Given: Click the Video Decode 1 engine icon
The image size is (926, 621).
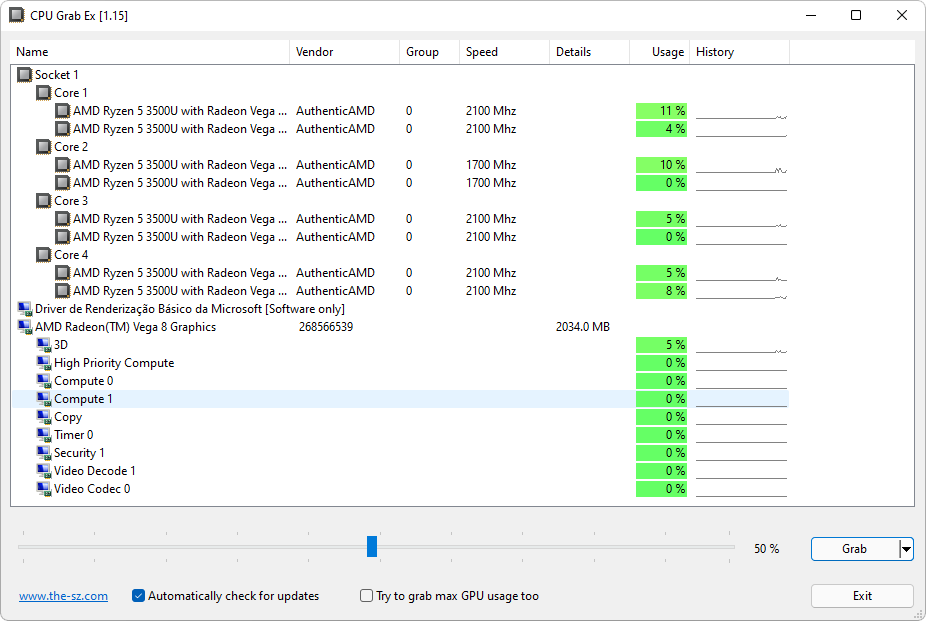Looking at the screenshot, I should pyautogui.click(x=44, y=471).
